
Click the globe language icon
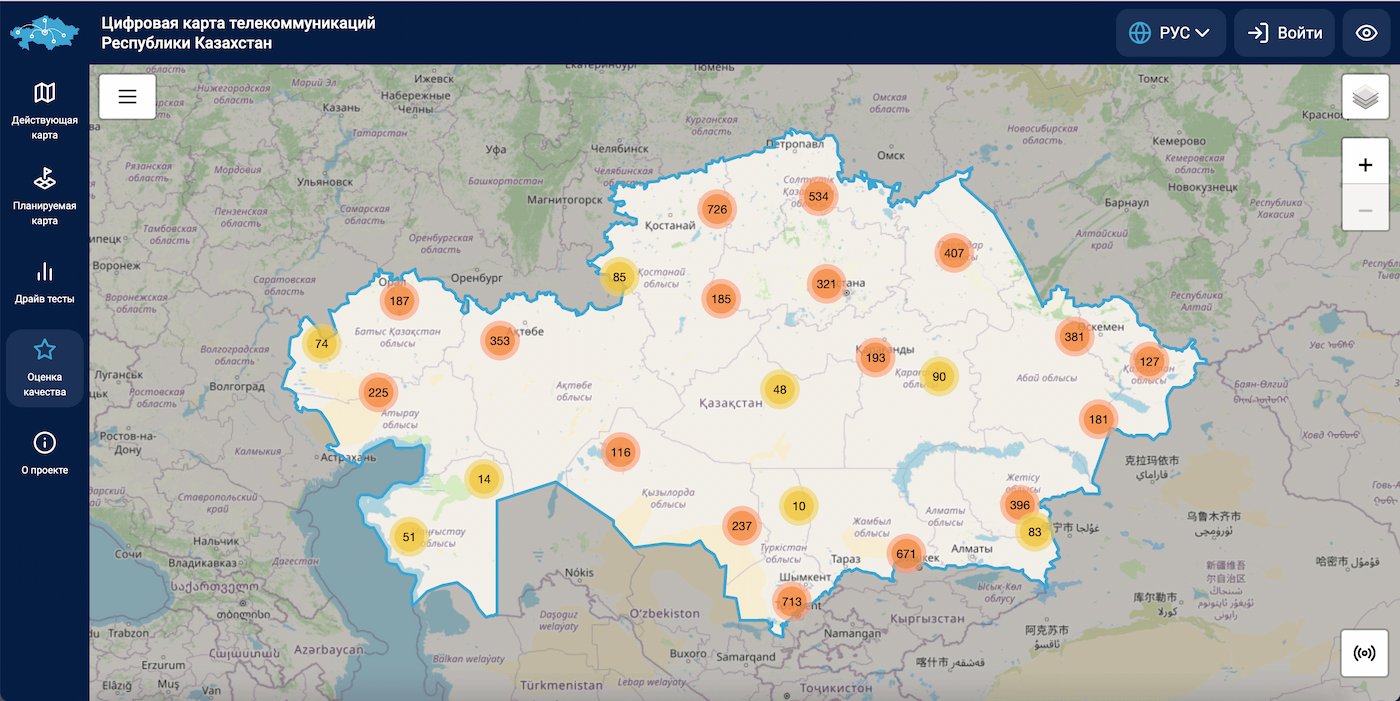click(1140, 33)
